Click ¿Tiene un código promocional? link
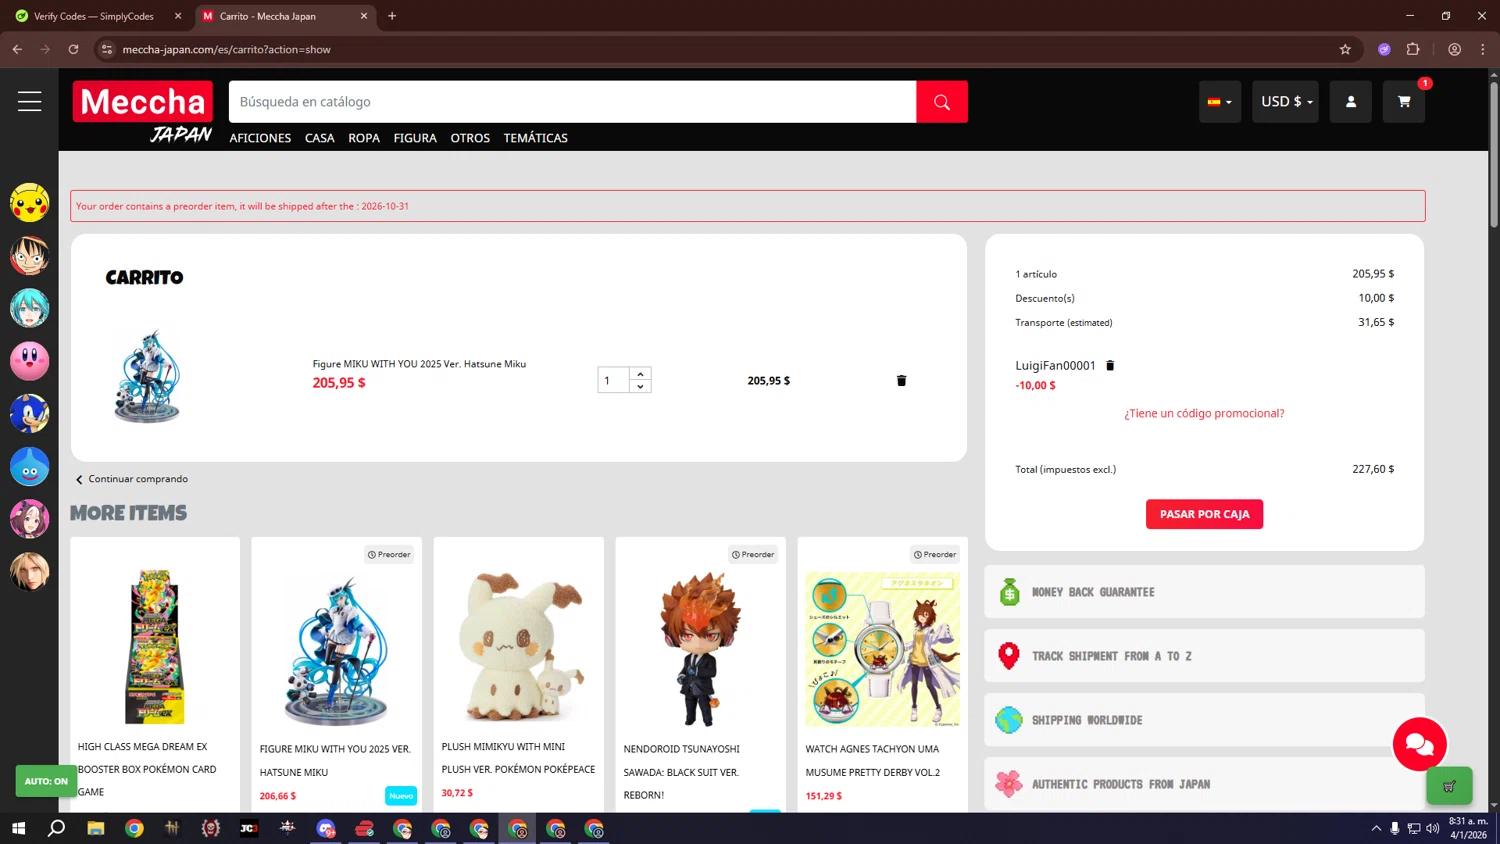This screenshot has width=1500, height=844. click(x=1204, y=413)
